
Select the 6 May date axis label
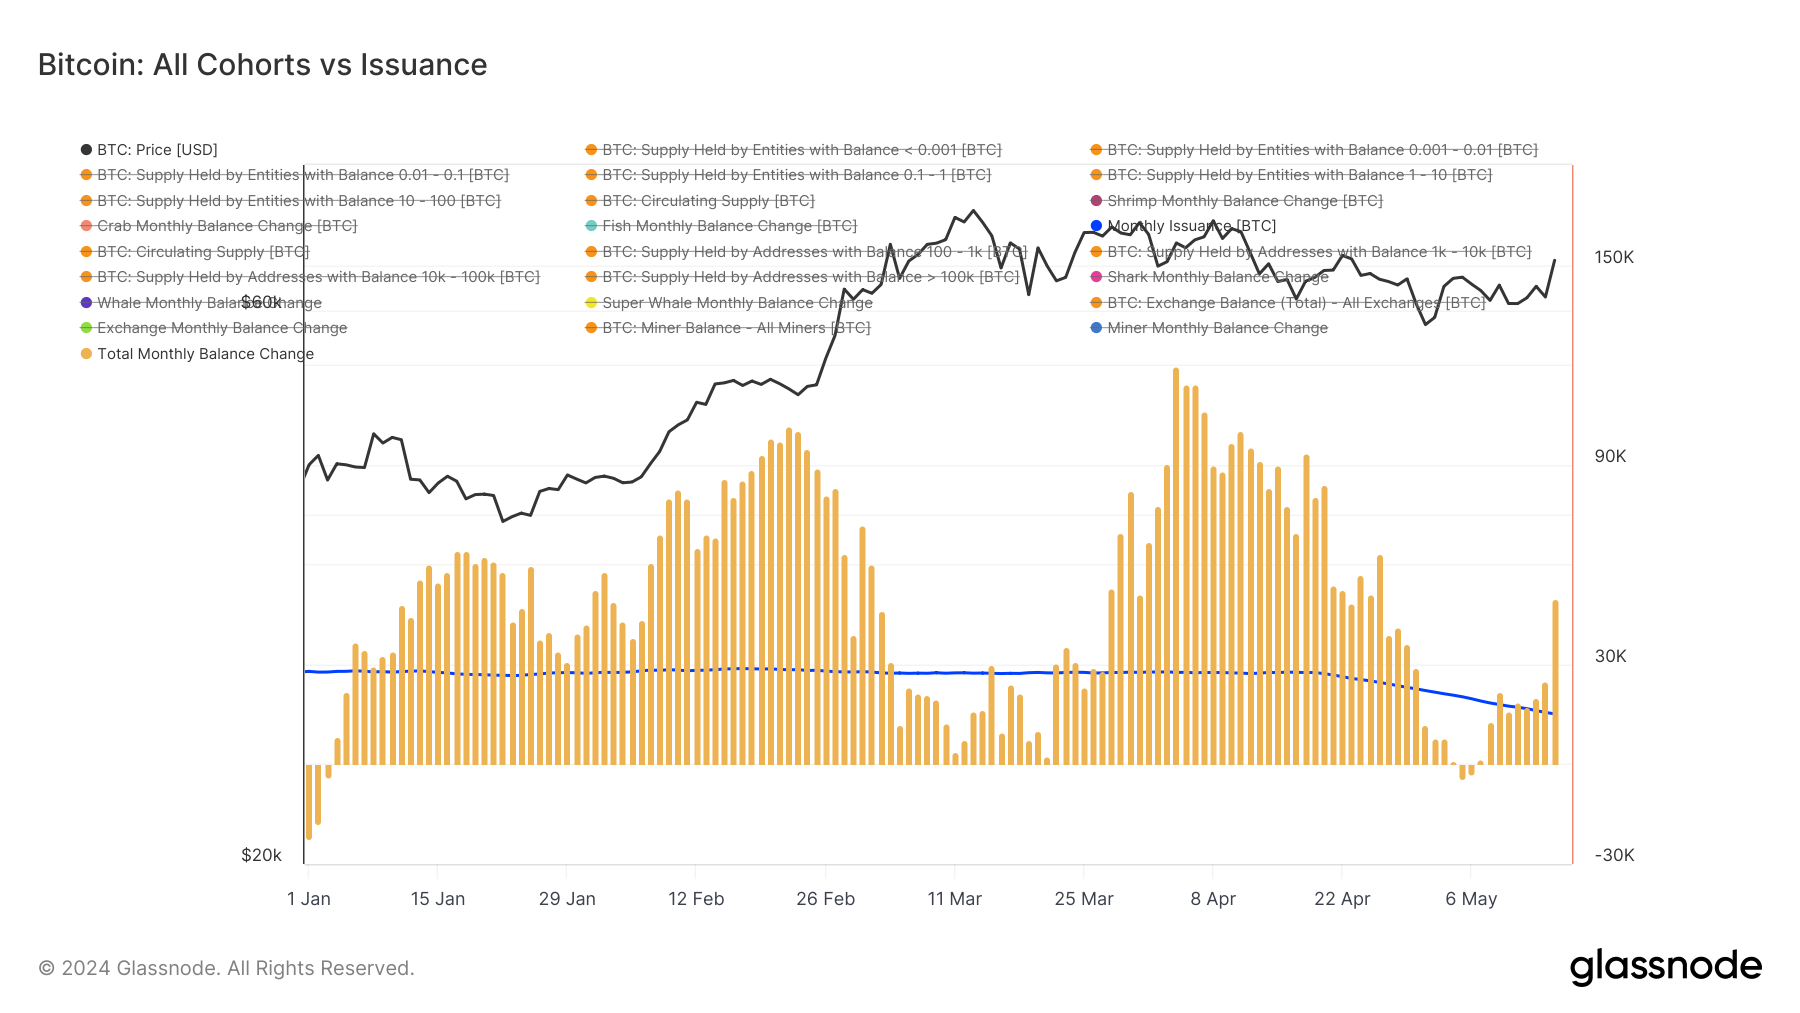[x=1471, y=899]
